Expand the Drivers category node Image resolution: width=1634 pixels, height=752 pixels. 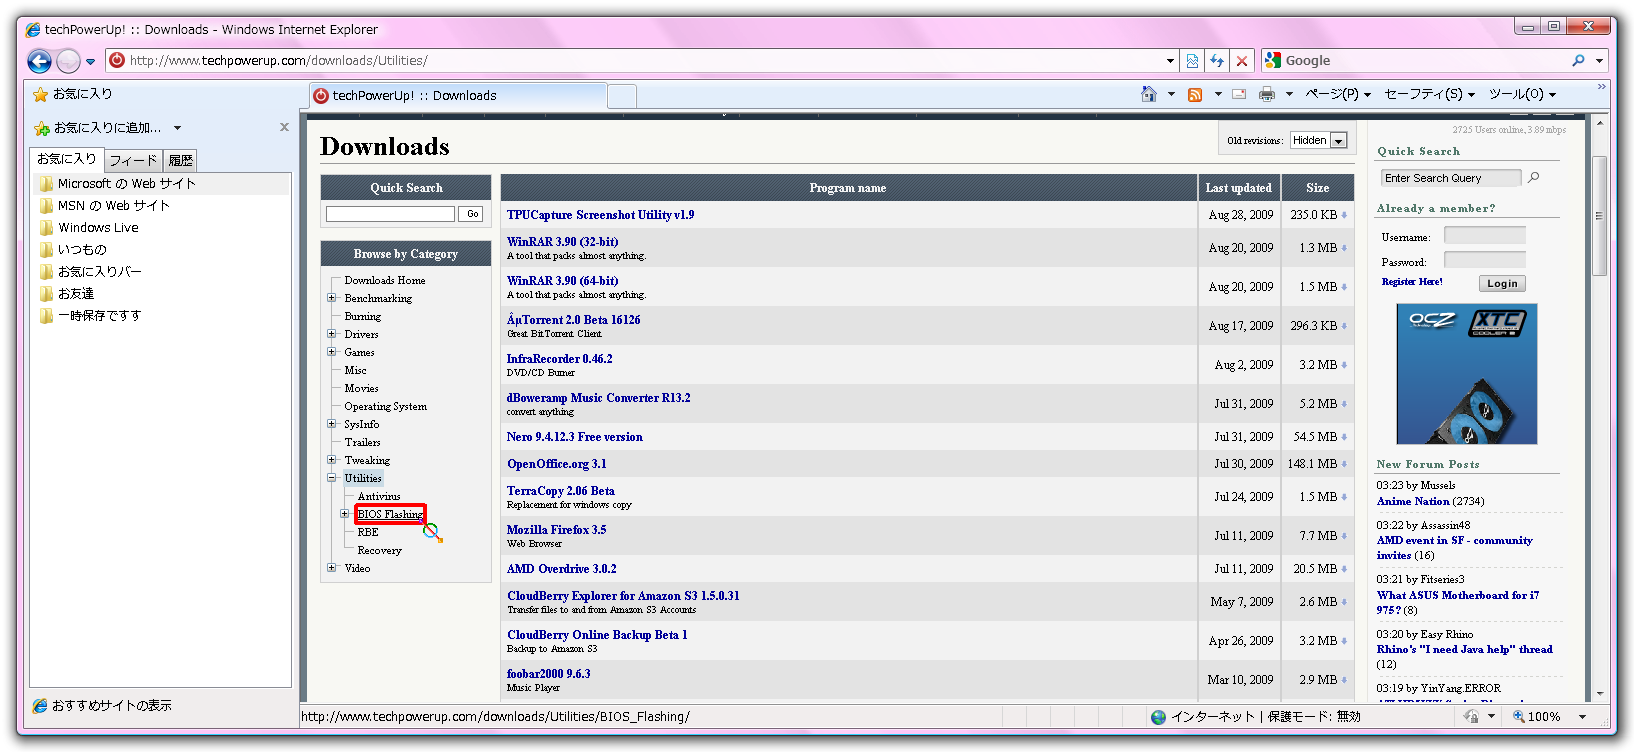(x=331, y=334)
